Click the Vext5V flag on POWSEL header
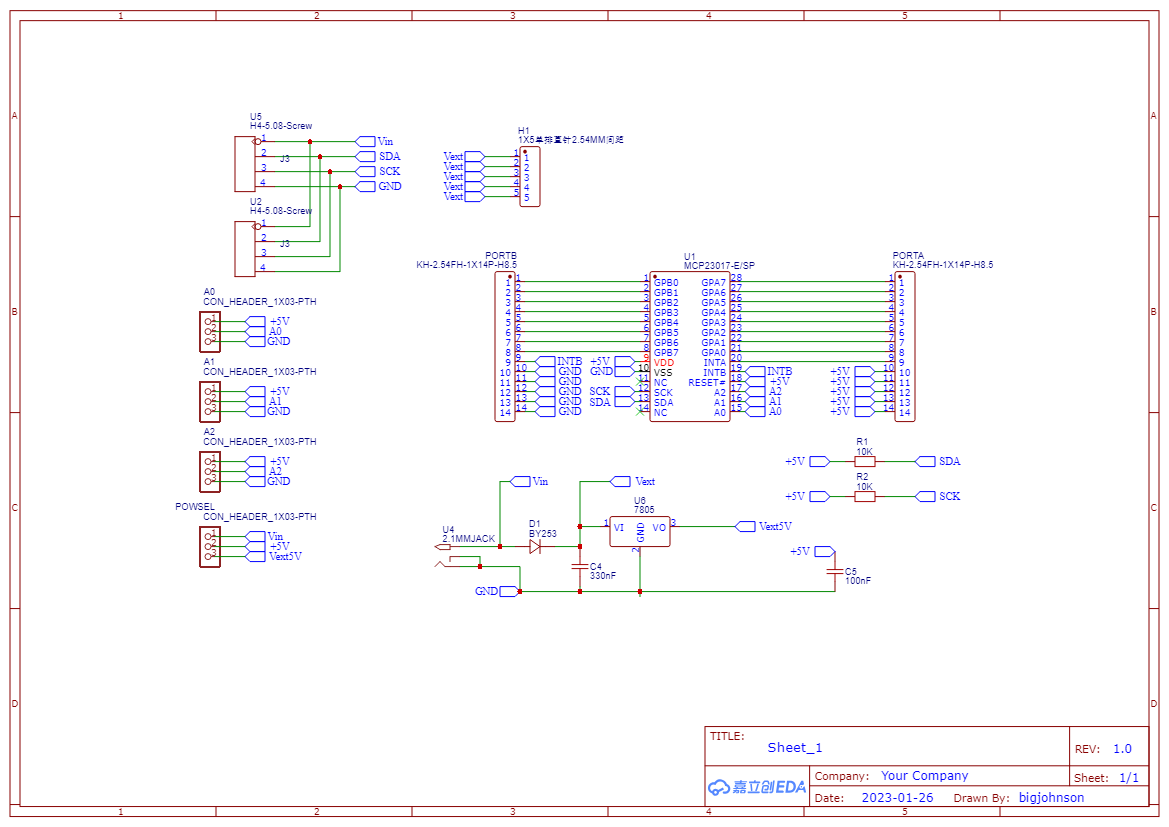 256,557
